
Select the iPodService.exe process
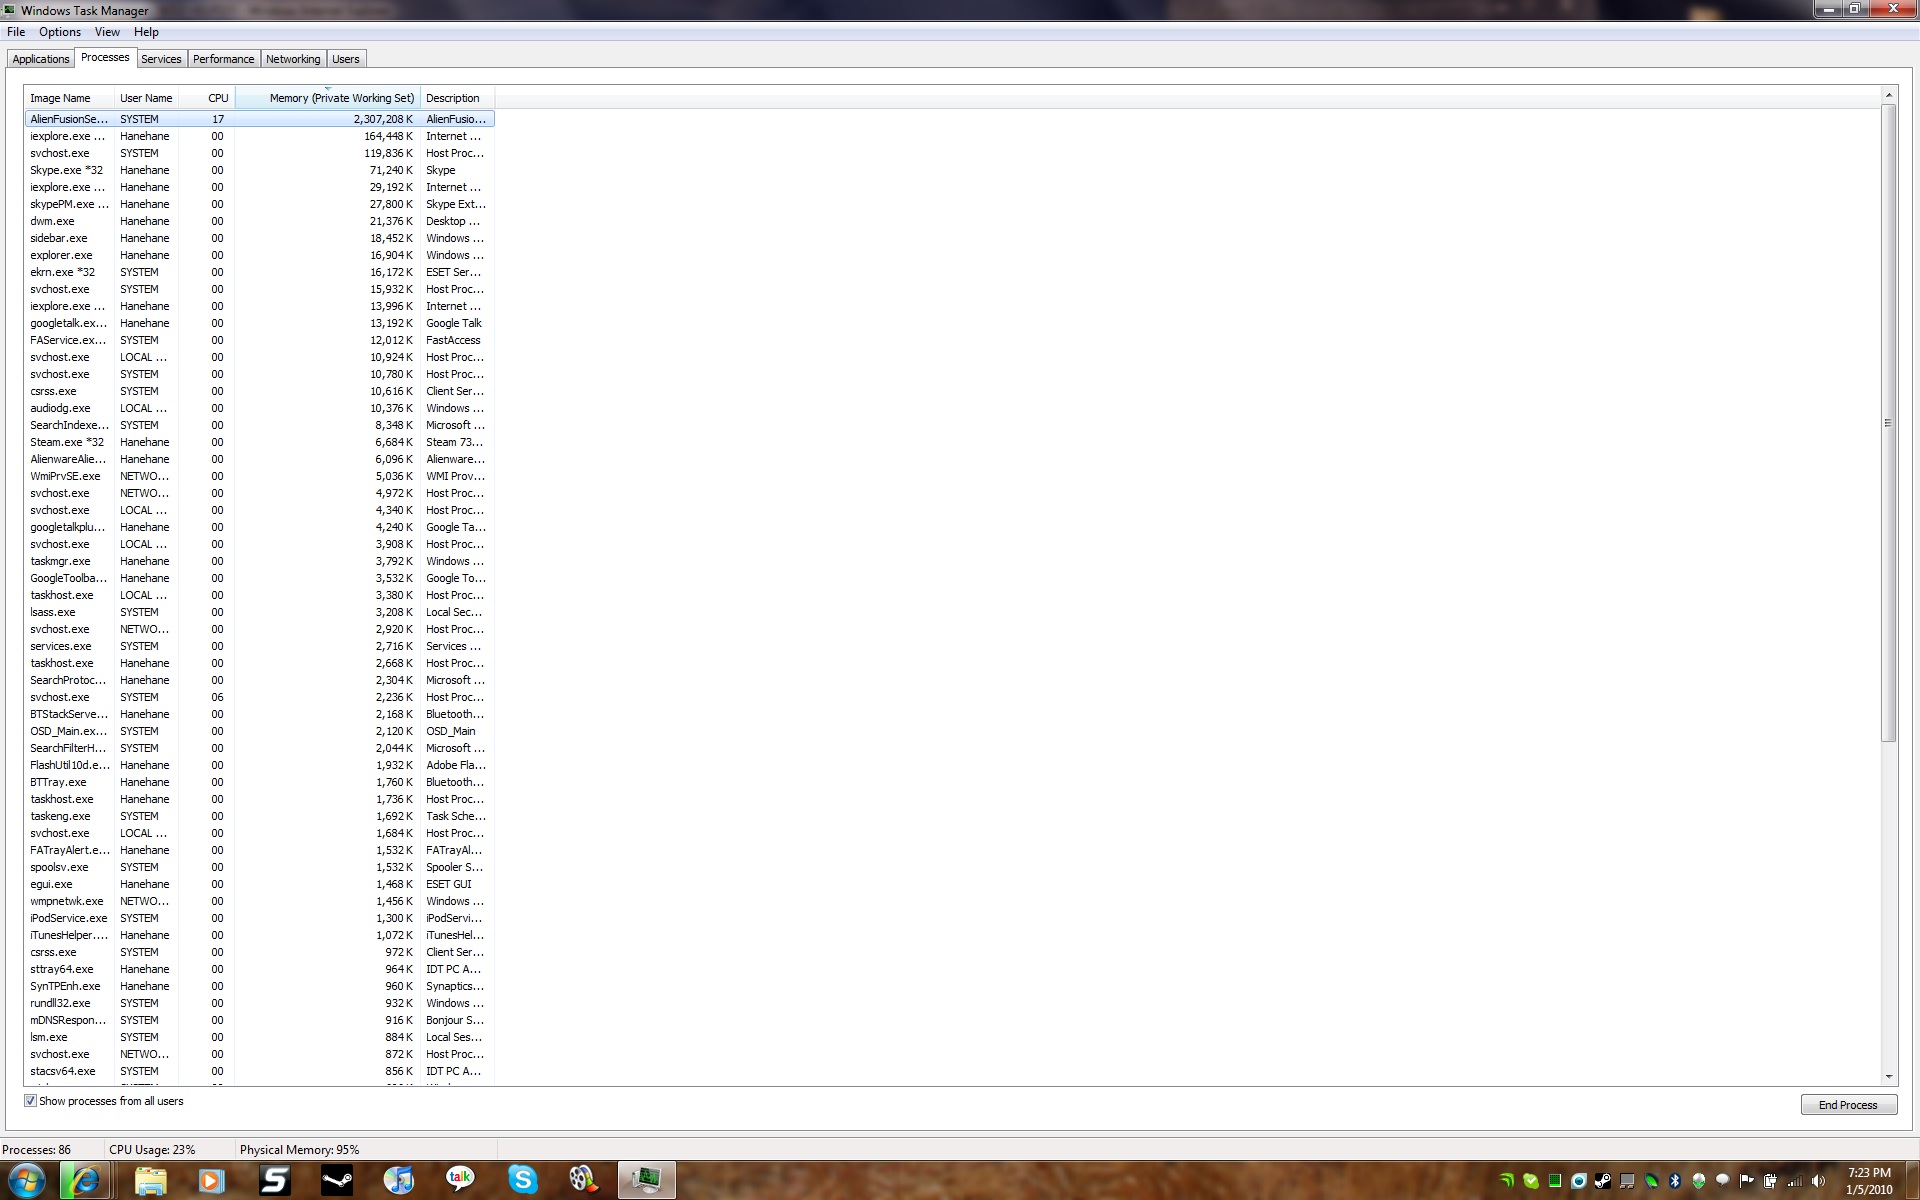click(259, 918)
